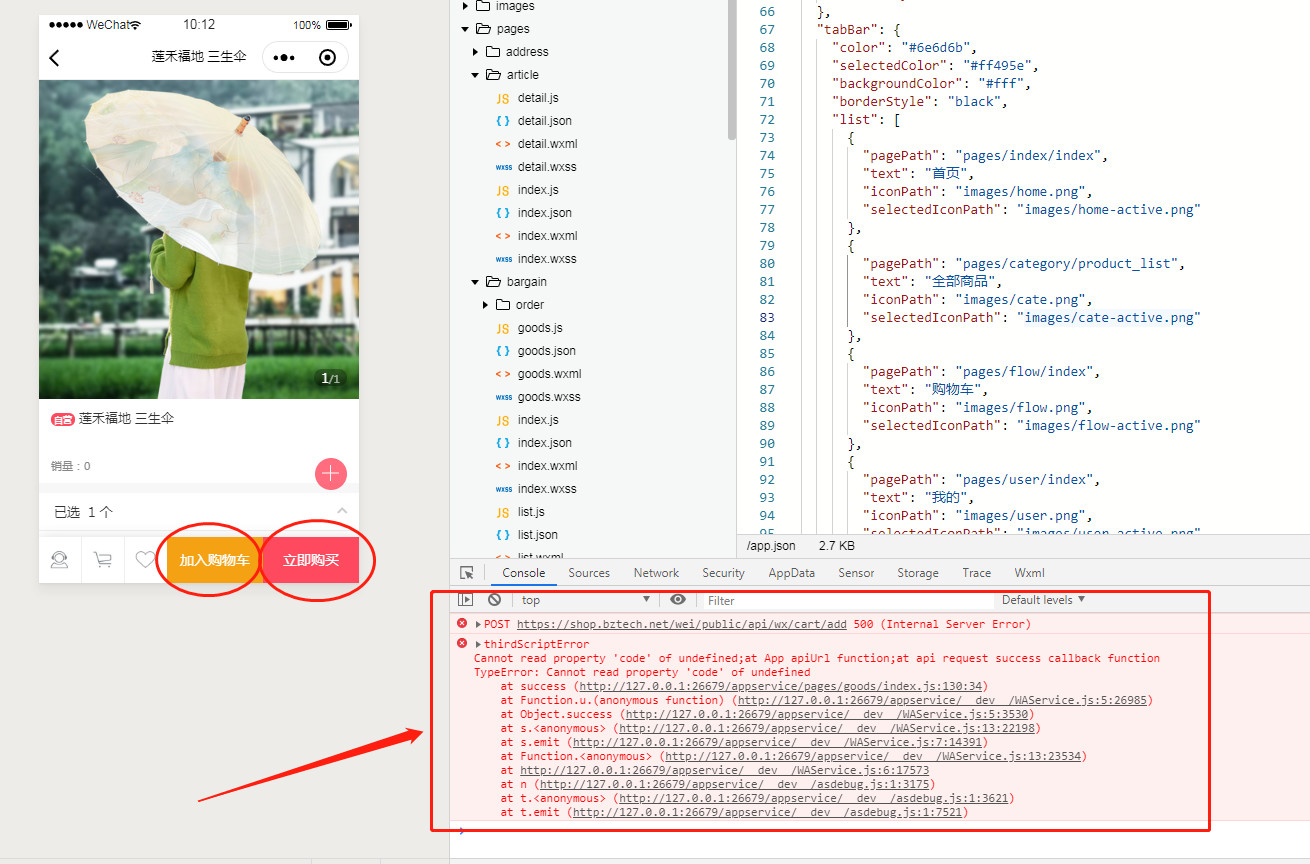Open the shopping cart icon in bottom bar

coord(102,560)
